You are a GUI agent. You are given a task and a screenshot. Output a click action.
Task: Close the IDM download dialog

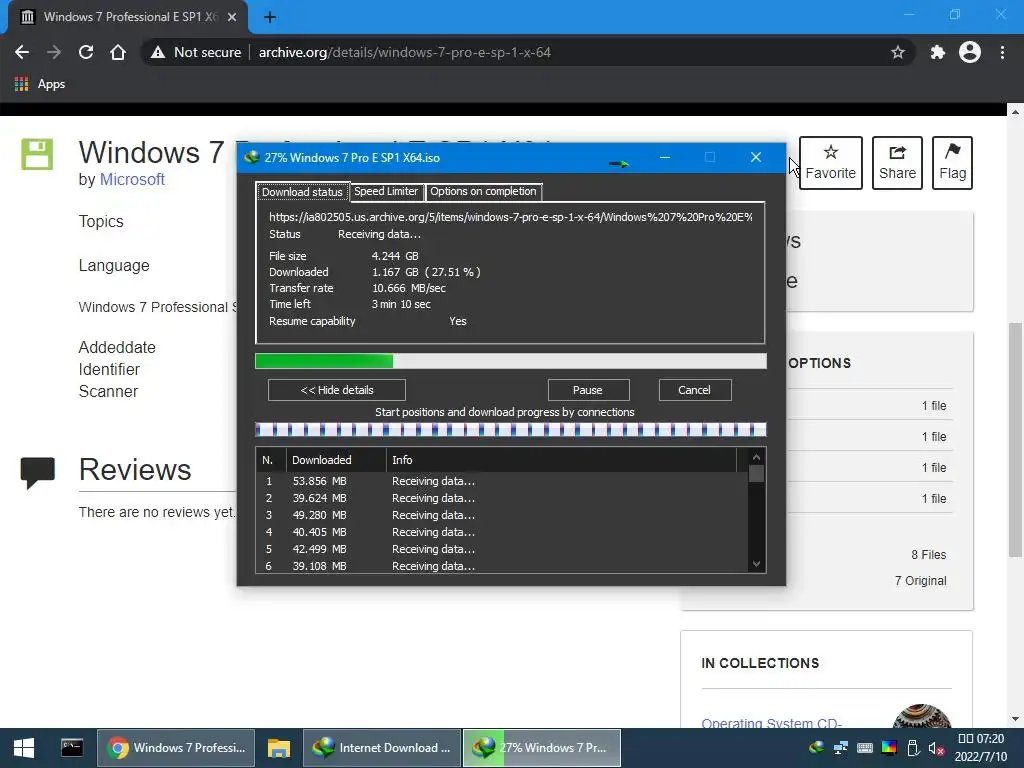pyautogui.click(x=756, y=157)
